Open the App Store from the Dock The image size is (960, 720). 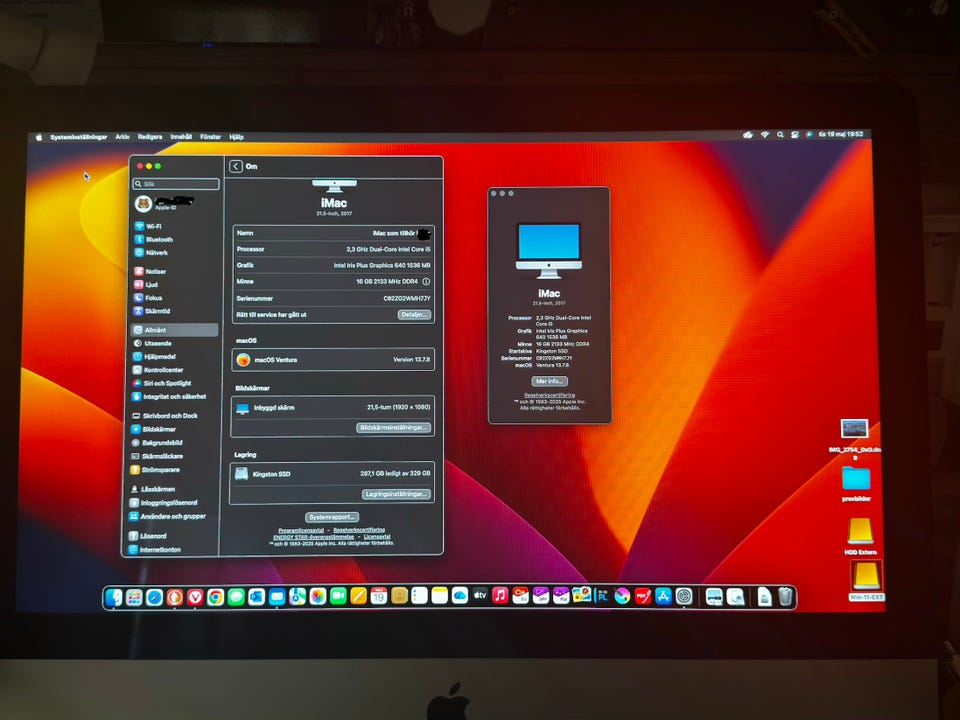(x=663, y=596)
